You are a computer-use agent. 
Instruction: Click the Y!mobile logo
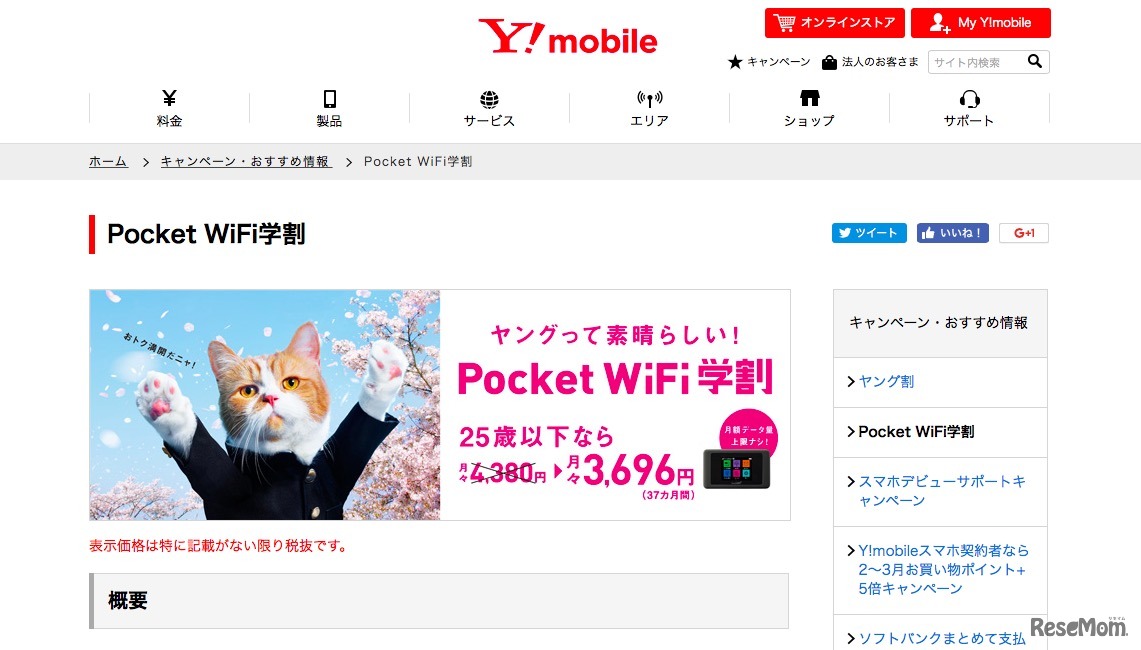tap(568, 37)
